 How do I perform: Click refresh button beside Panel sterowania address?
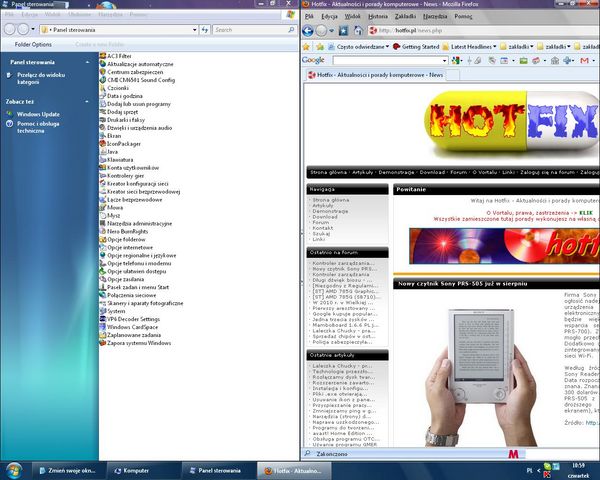click(205, 30)
